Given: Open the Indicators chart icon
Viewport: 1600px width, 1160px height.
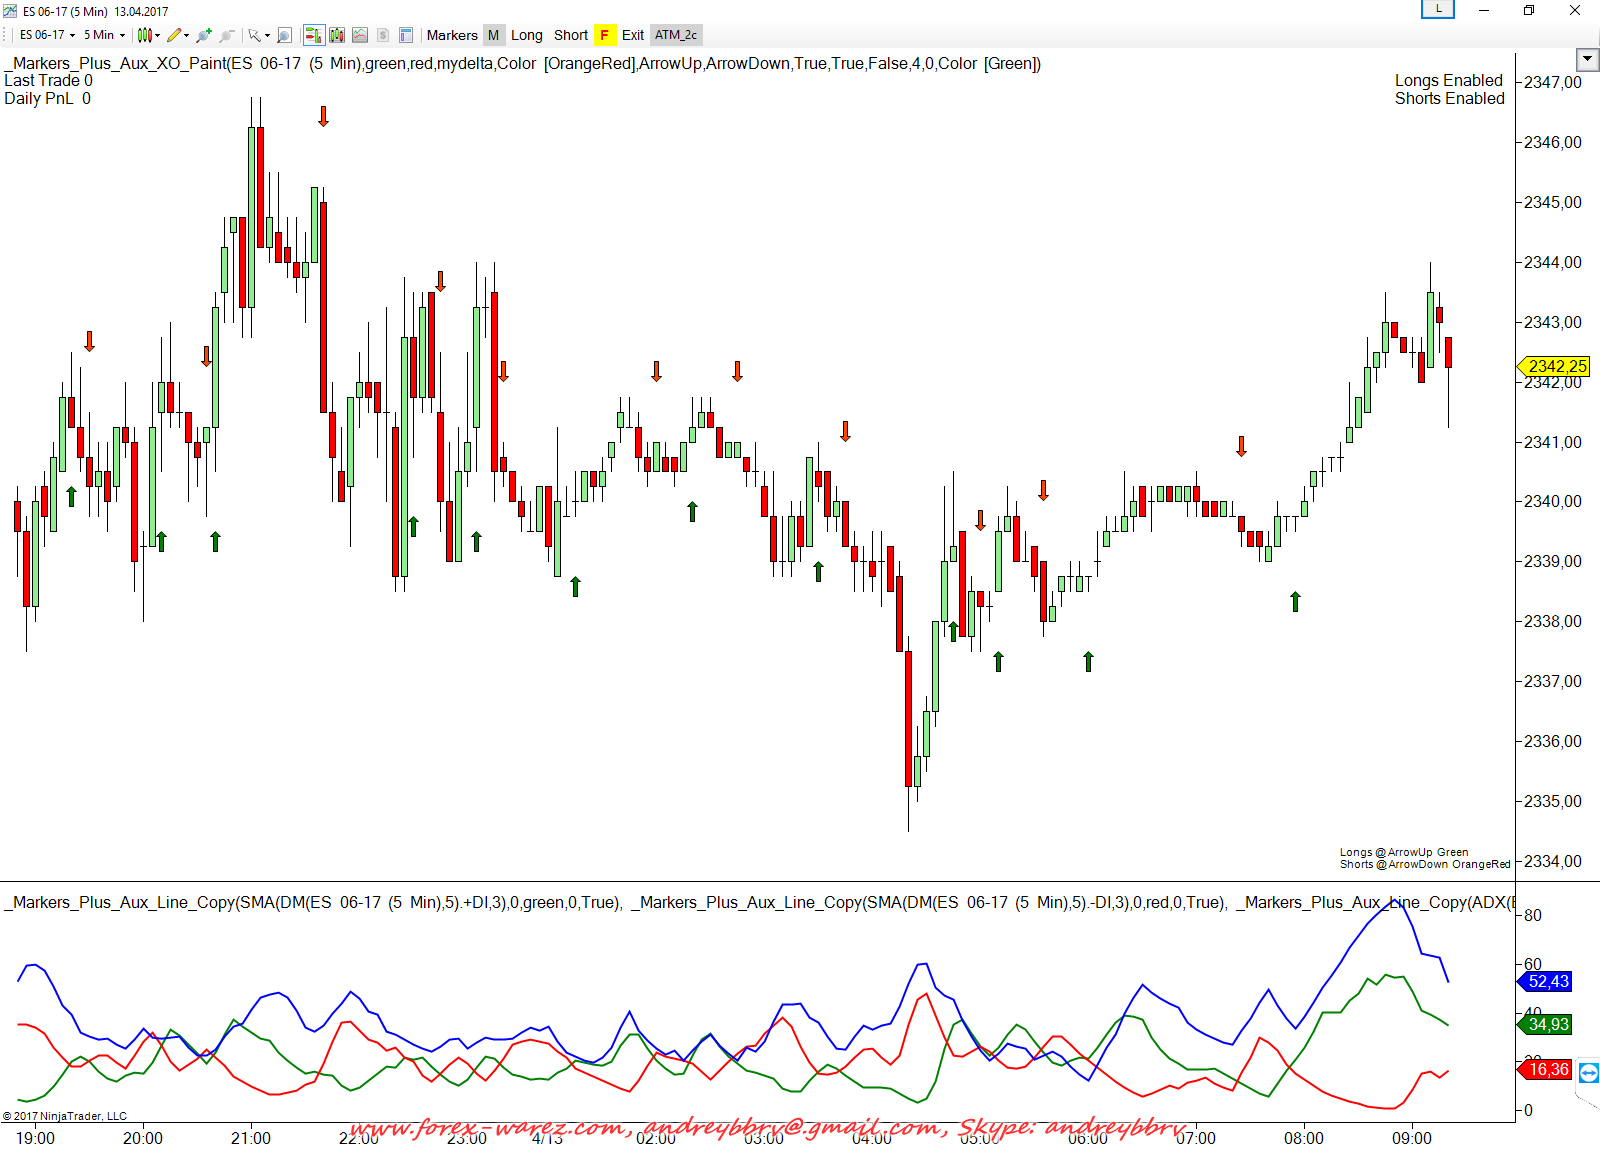Looking at the screenshot, I should point(360,35).
